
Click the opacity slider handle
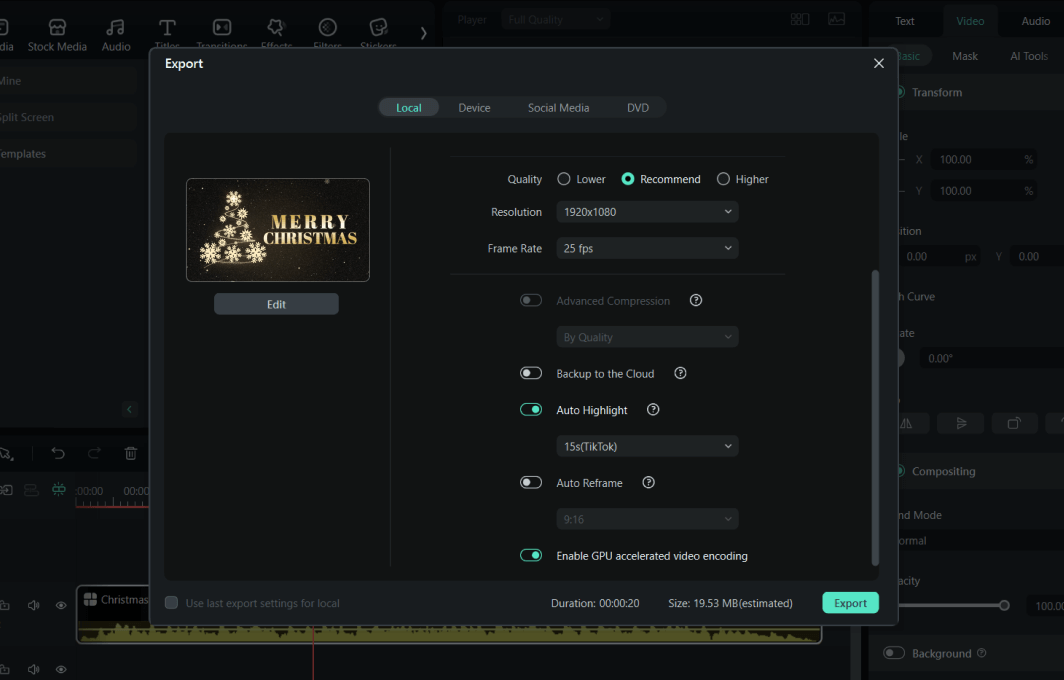(1004, 605)
